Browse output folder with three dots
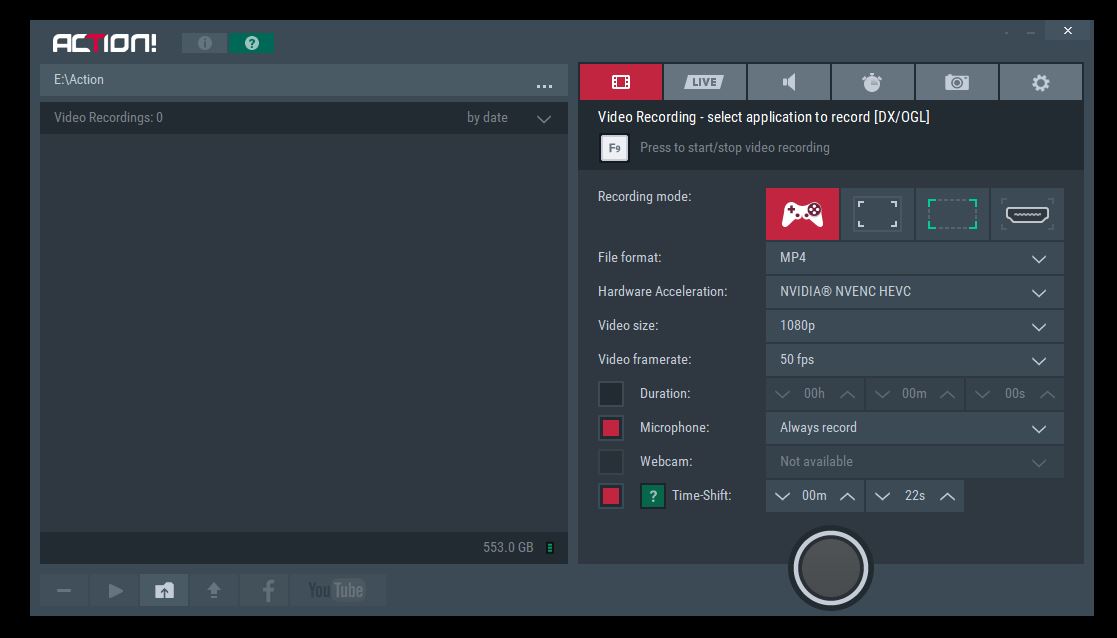 [544, 86]
